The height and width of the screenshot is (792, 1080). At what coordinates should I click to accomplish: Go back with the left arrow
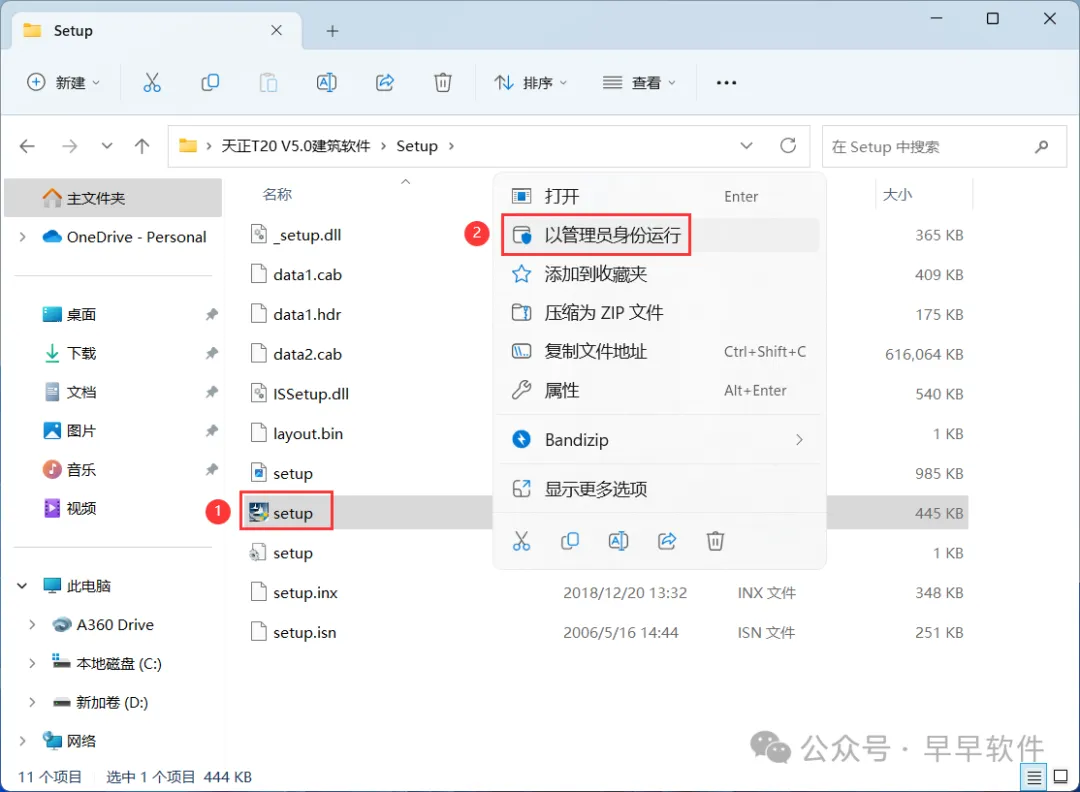27,146
